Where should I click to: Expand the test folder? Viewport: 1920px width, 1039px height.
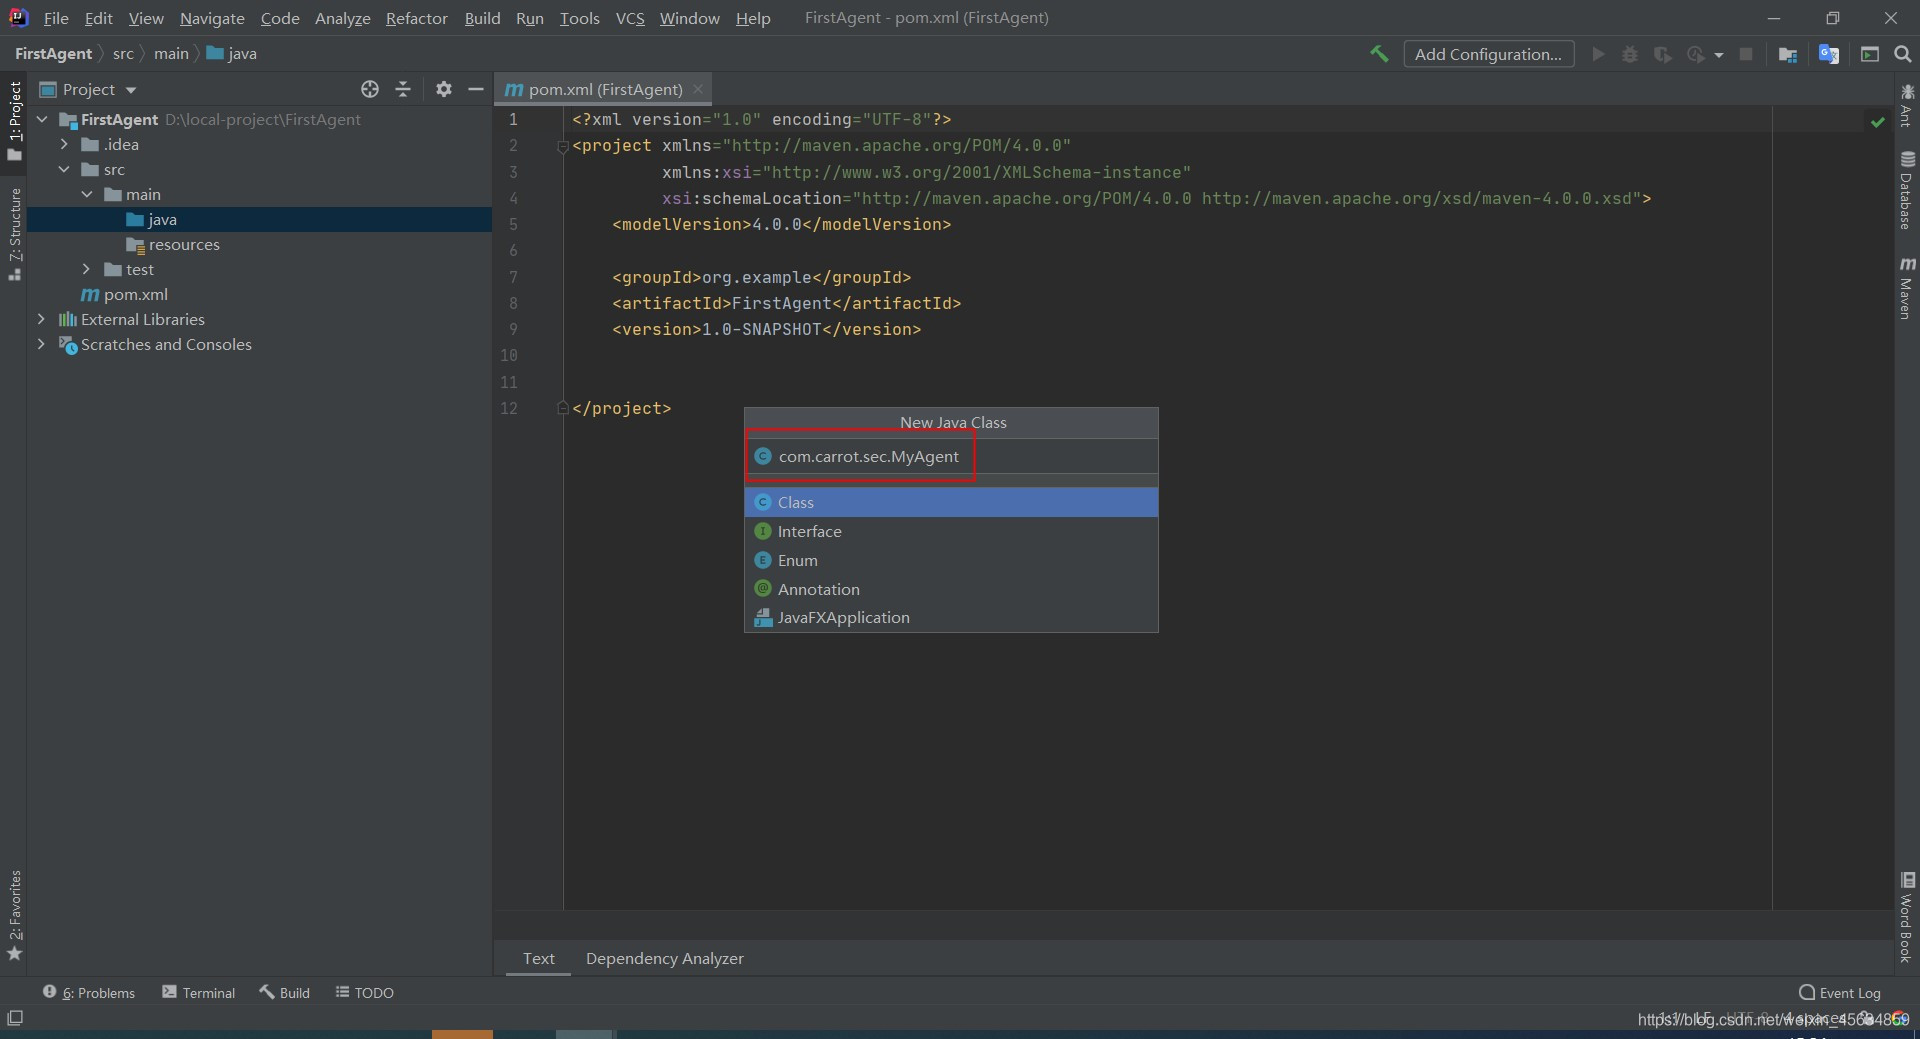pos(87,269)
